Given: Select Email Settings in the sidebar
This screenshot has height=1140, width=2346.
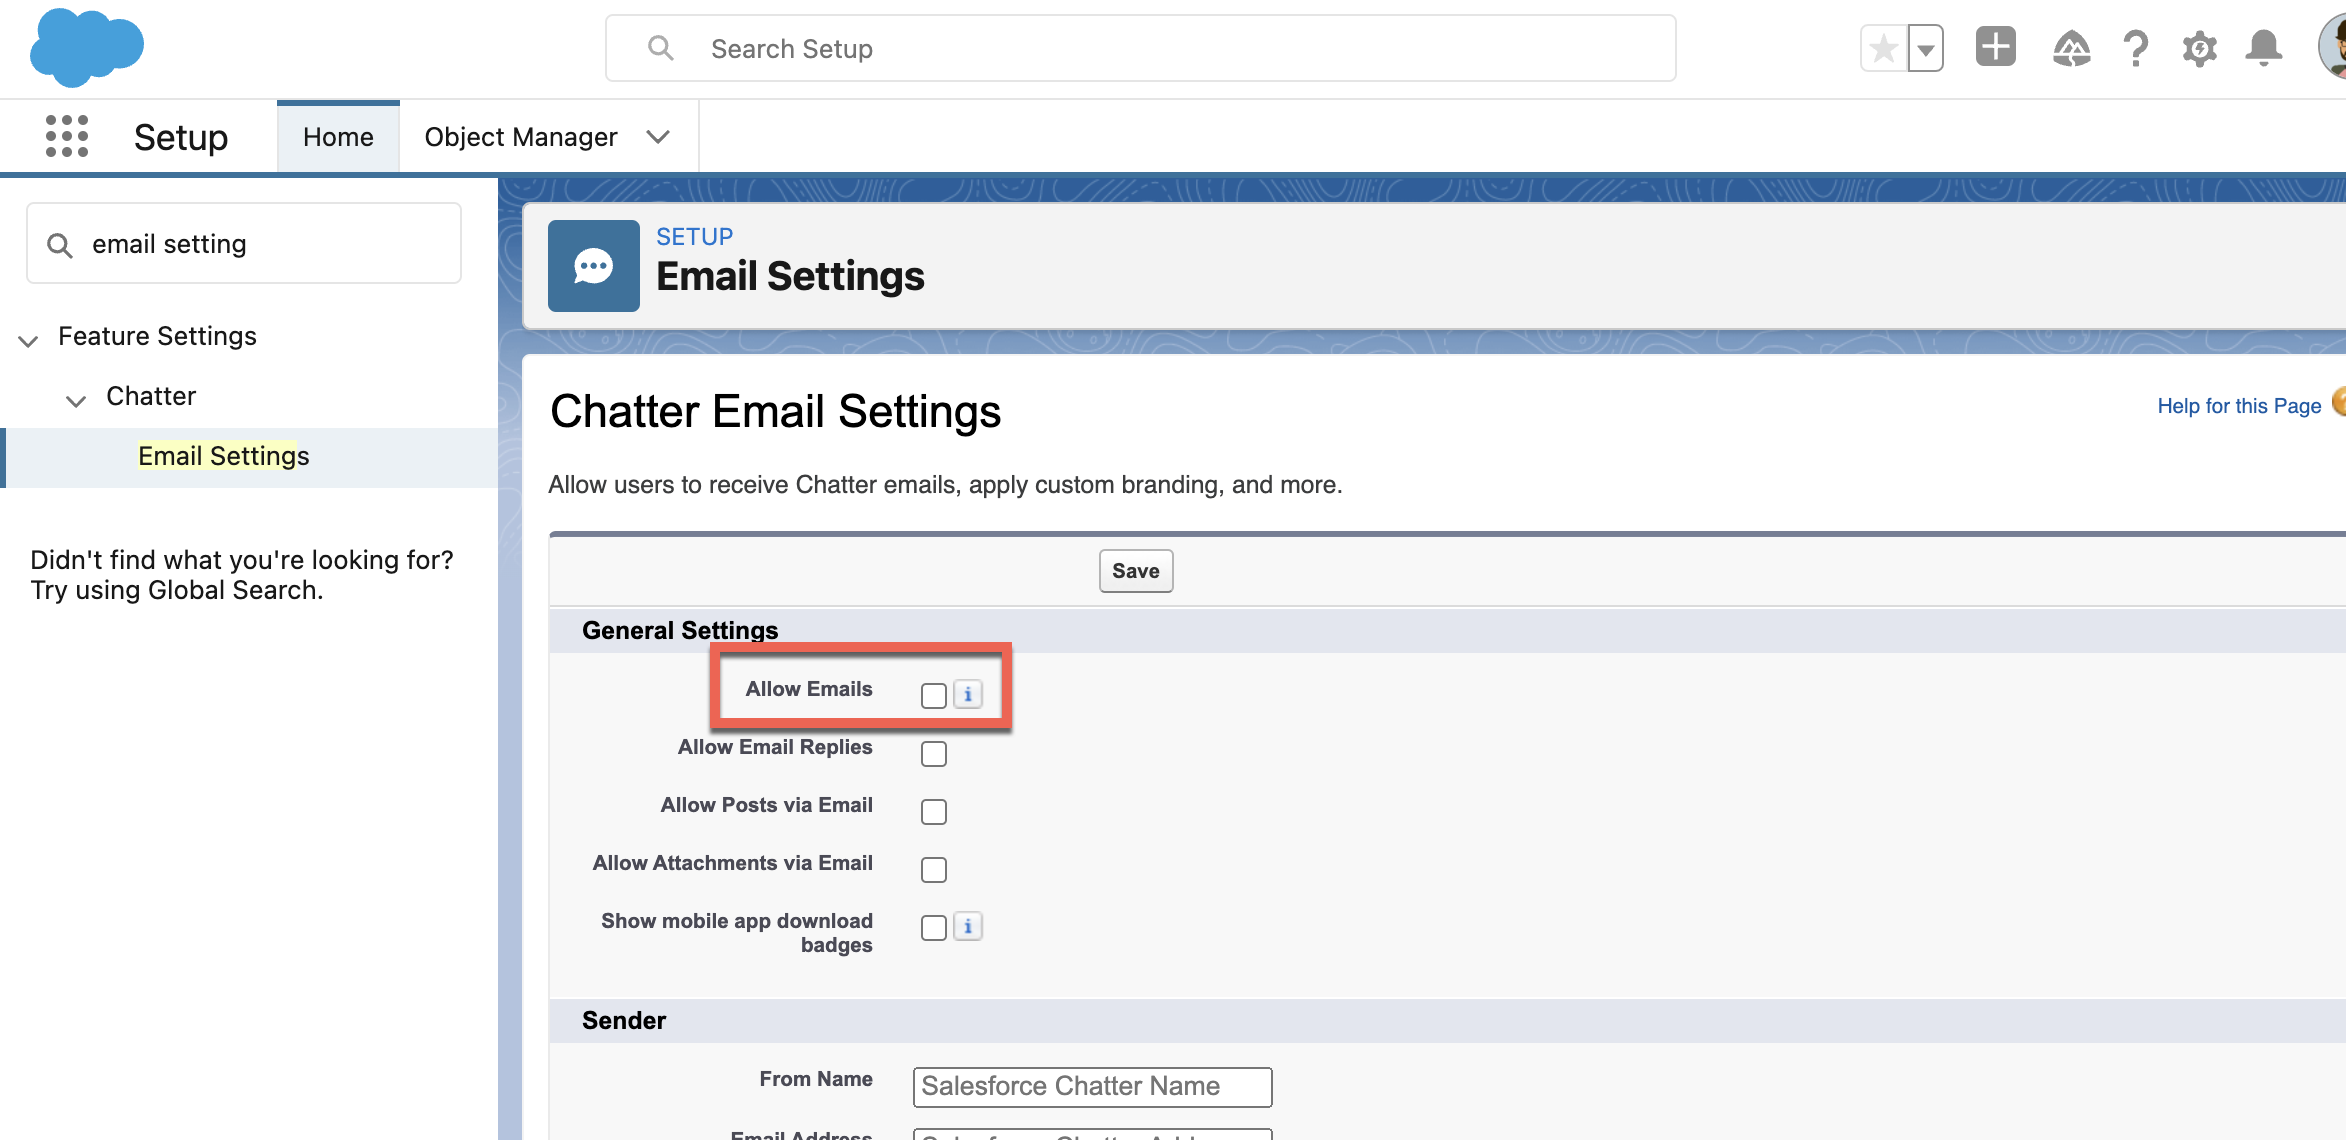Looking at the screenshot, I should click(224, 456).
